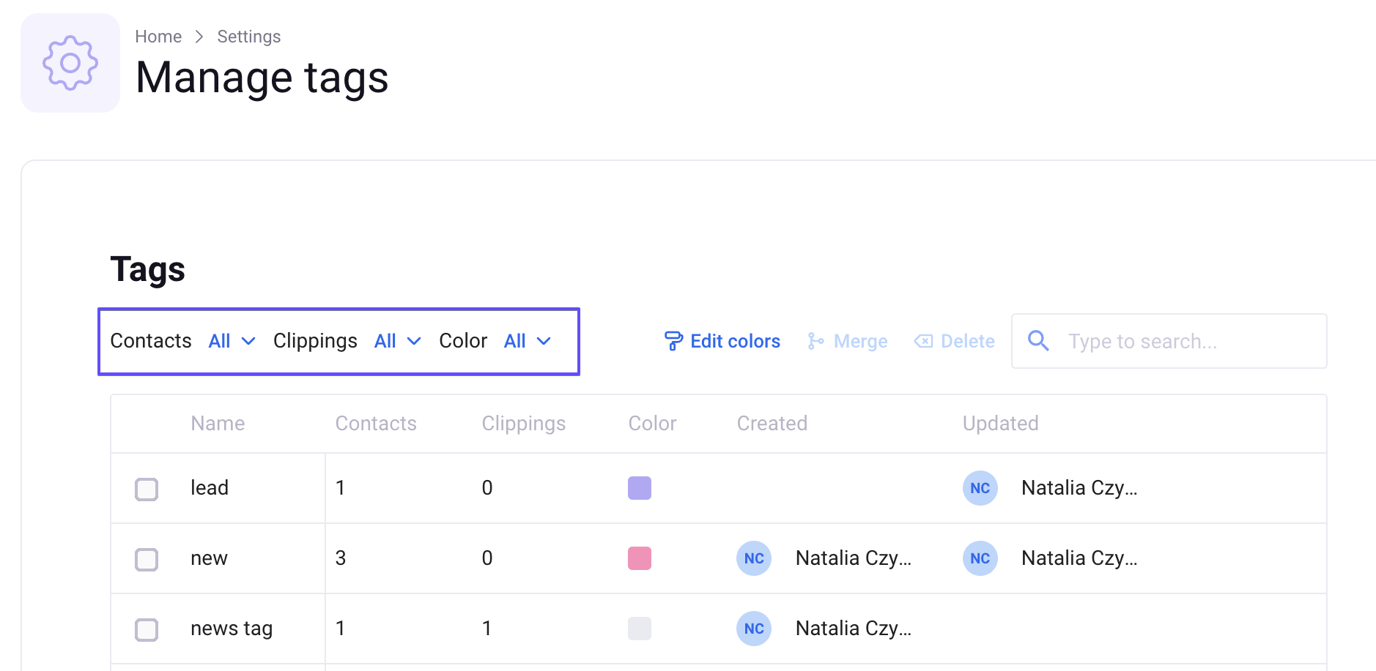Click the merge branch icon

click(816, 341)
